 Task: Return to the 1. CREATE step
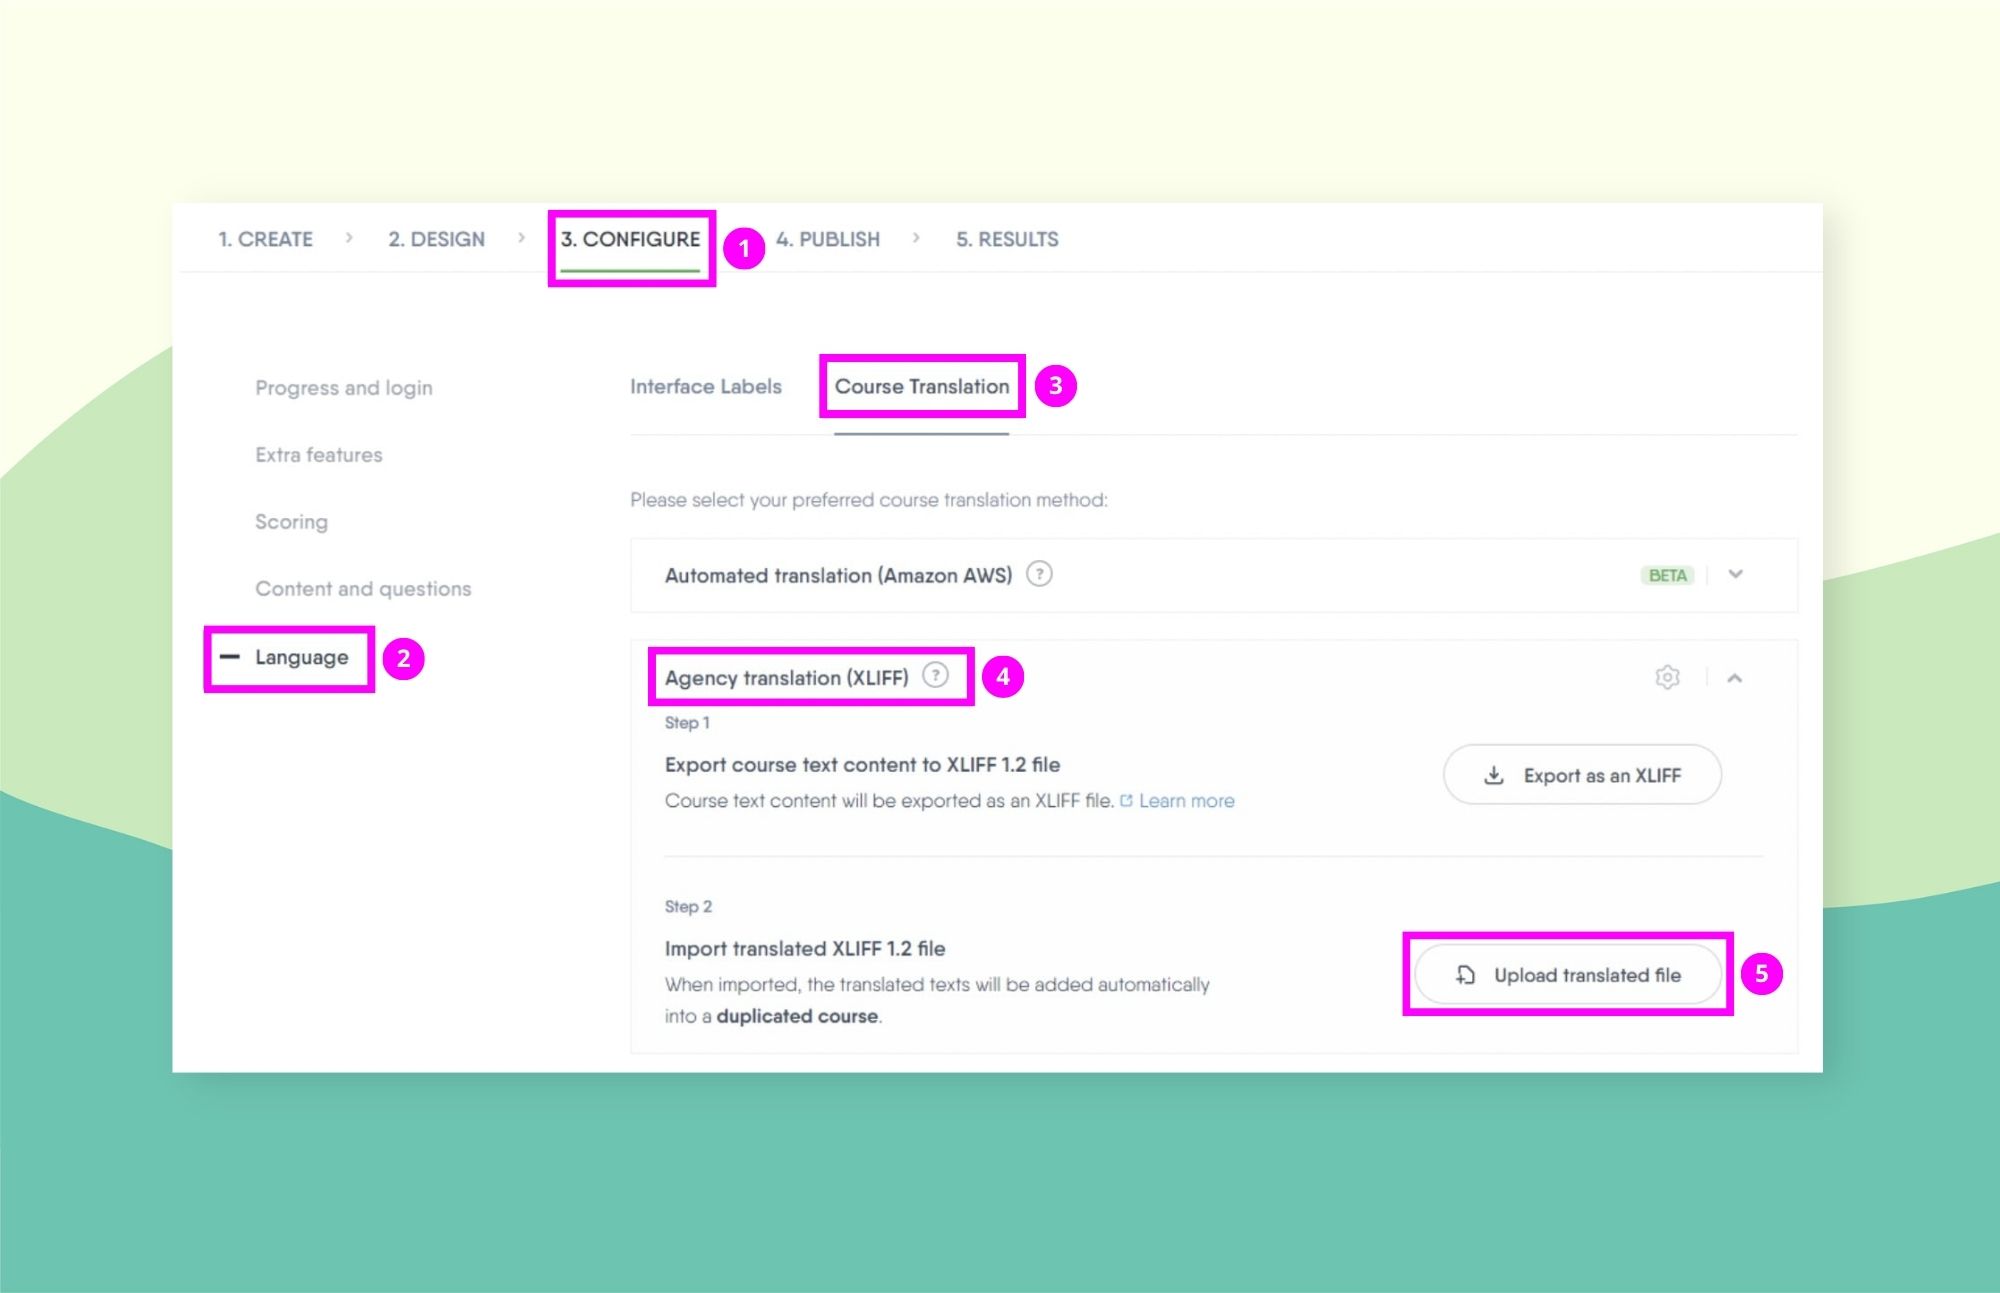pos(264,239)
